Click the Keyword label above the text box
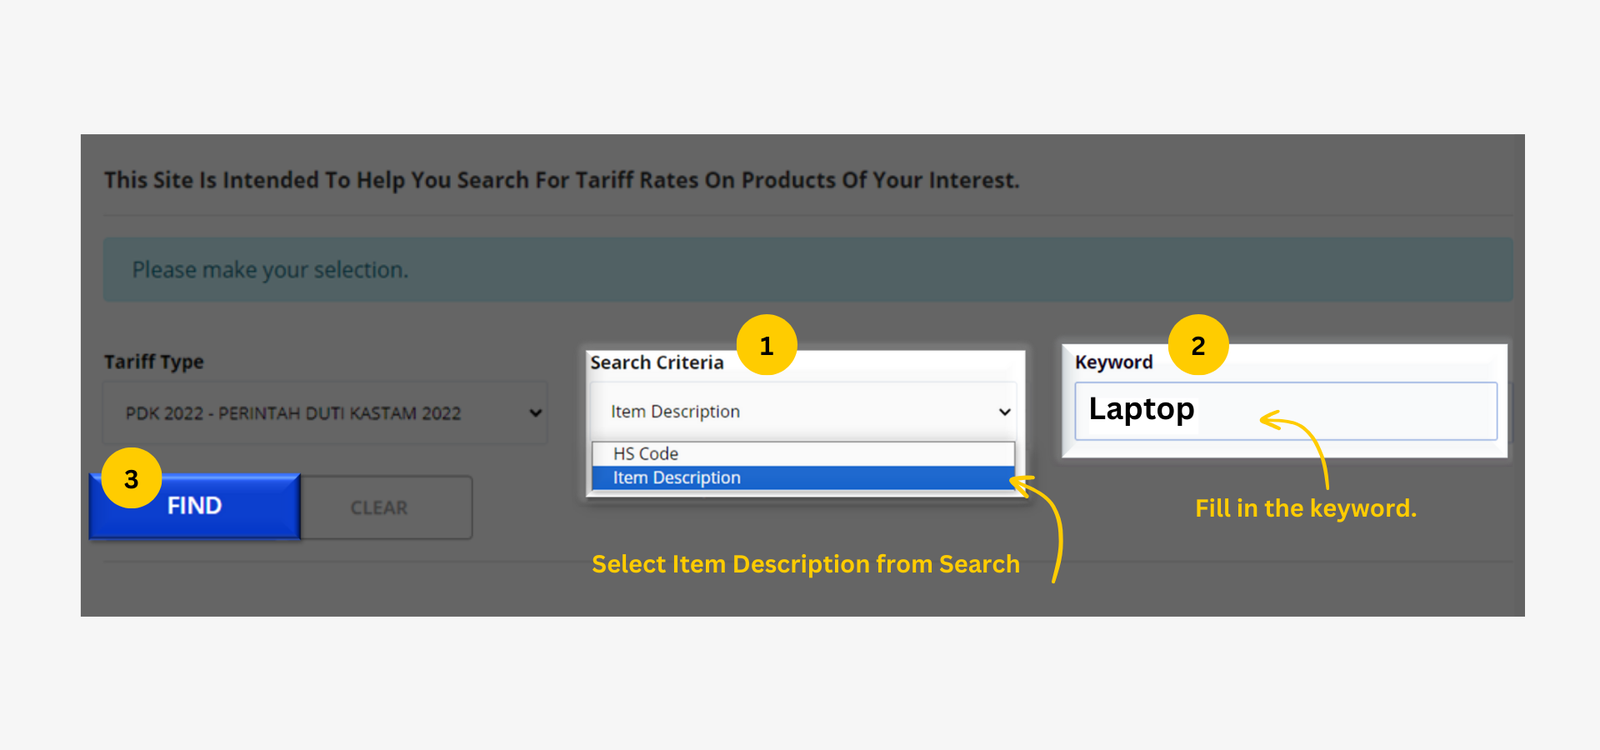 (x=1113, y=362)
